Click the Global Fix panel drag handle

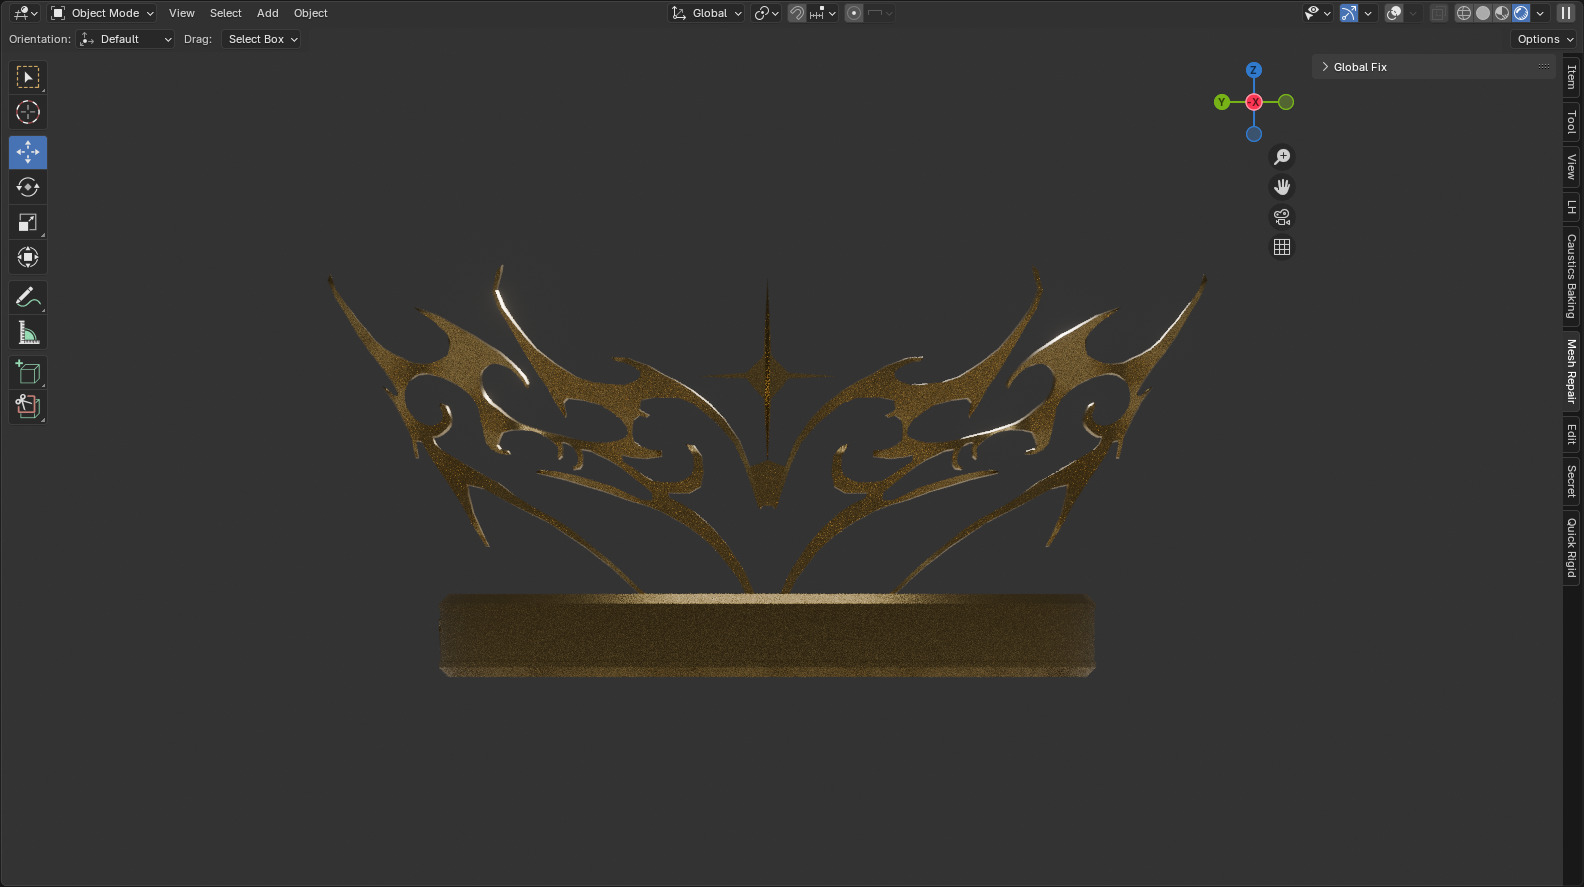tap(1544, 67)
